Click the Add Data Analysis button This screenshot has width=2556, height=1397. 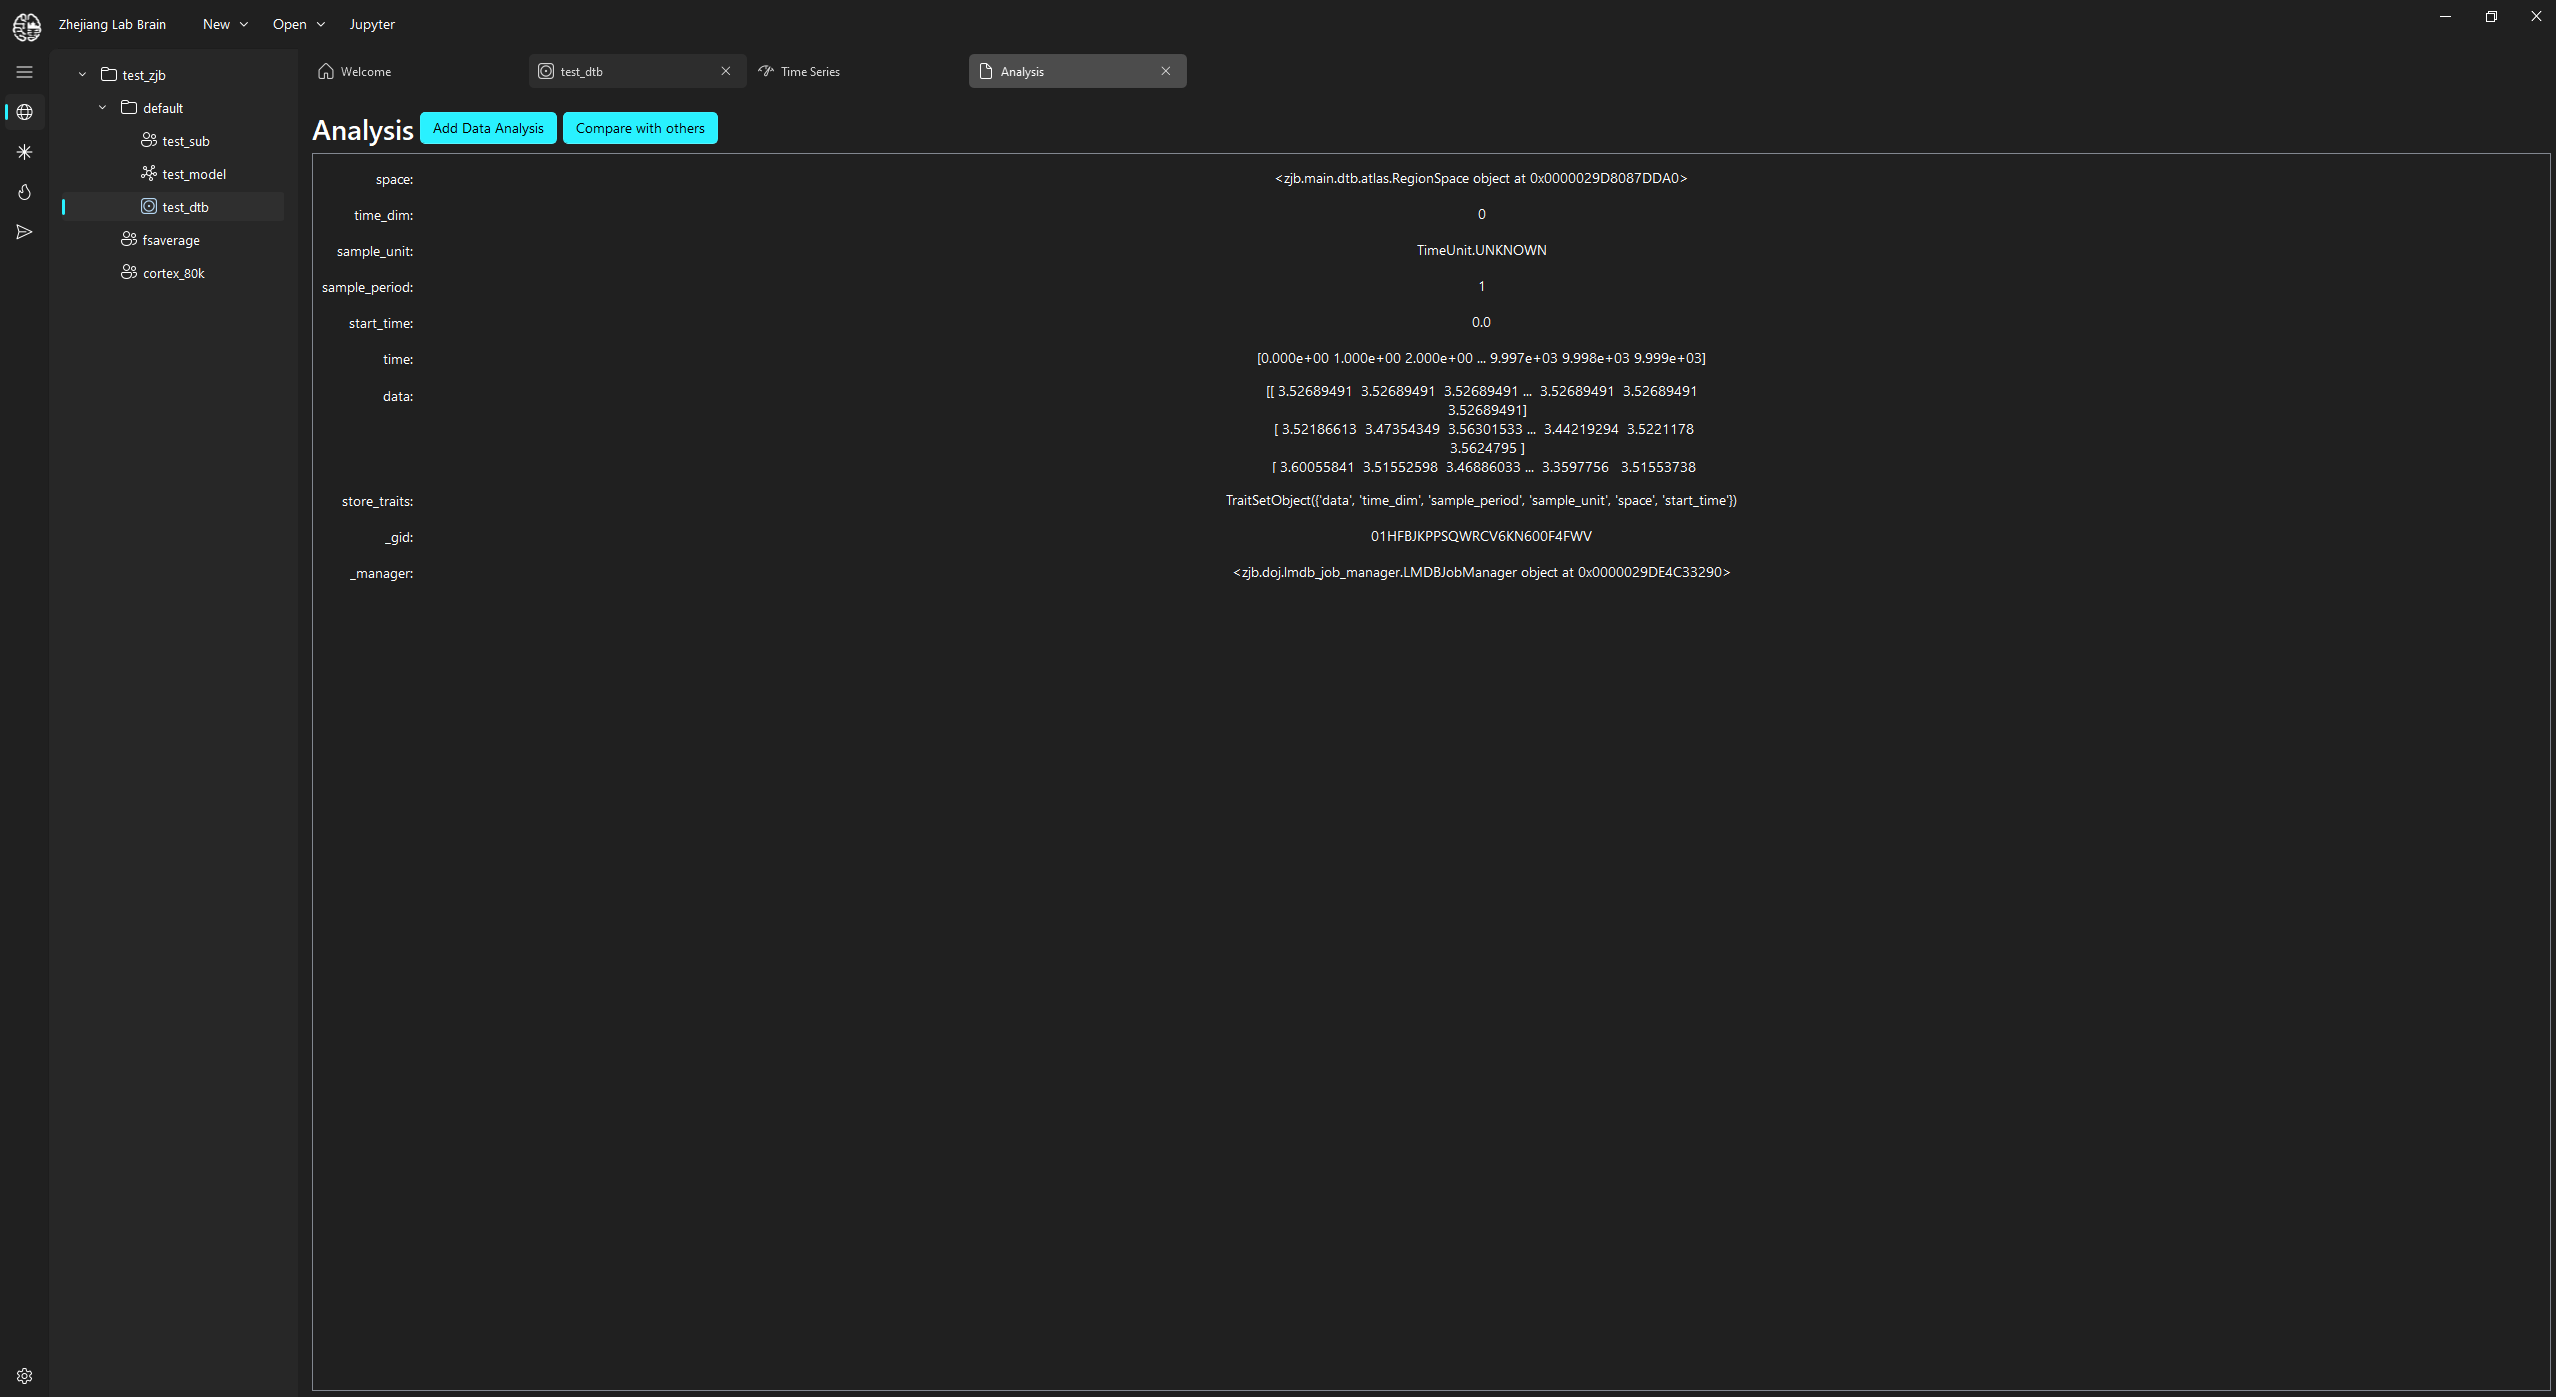(488, 128)
